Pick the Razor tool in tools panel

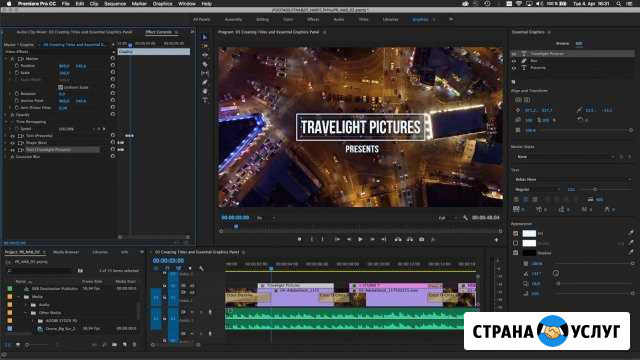[x=205, y=64]
